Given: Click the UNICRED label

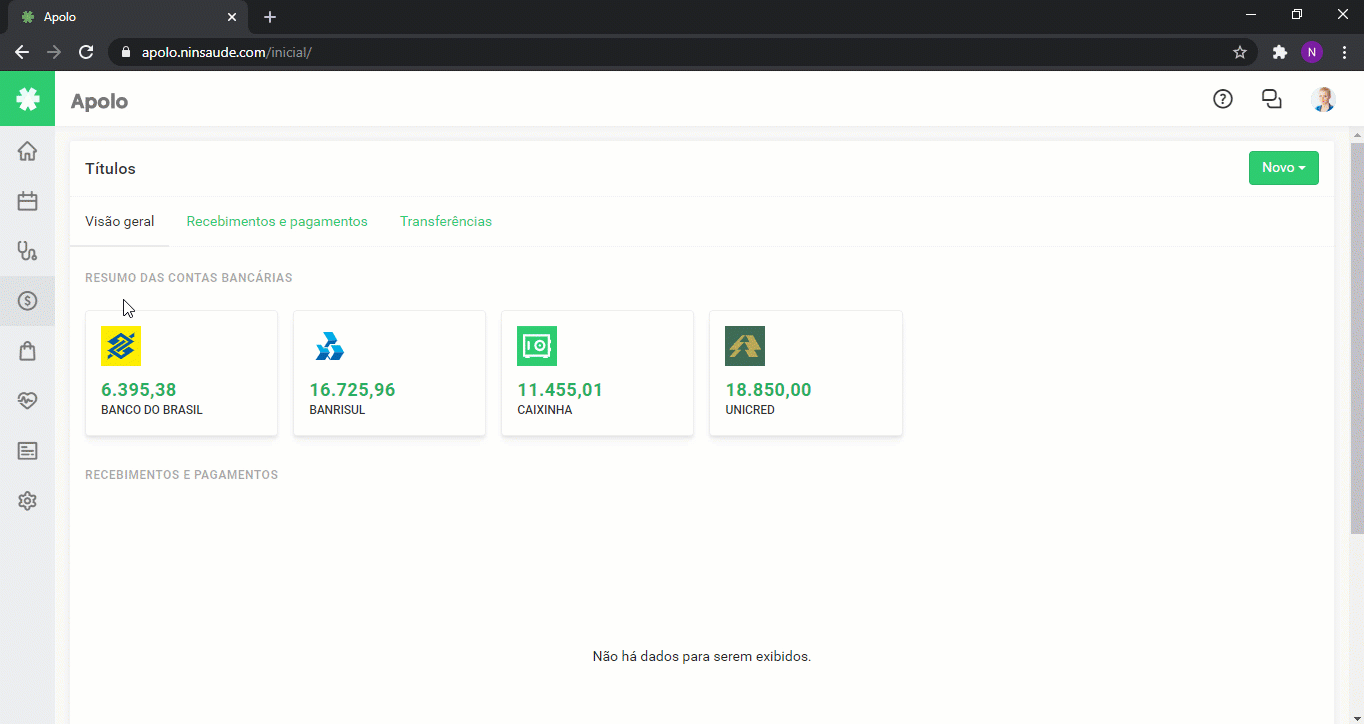Looking at the screenshot, I should click(x=750, y=410).
